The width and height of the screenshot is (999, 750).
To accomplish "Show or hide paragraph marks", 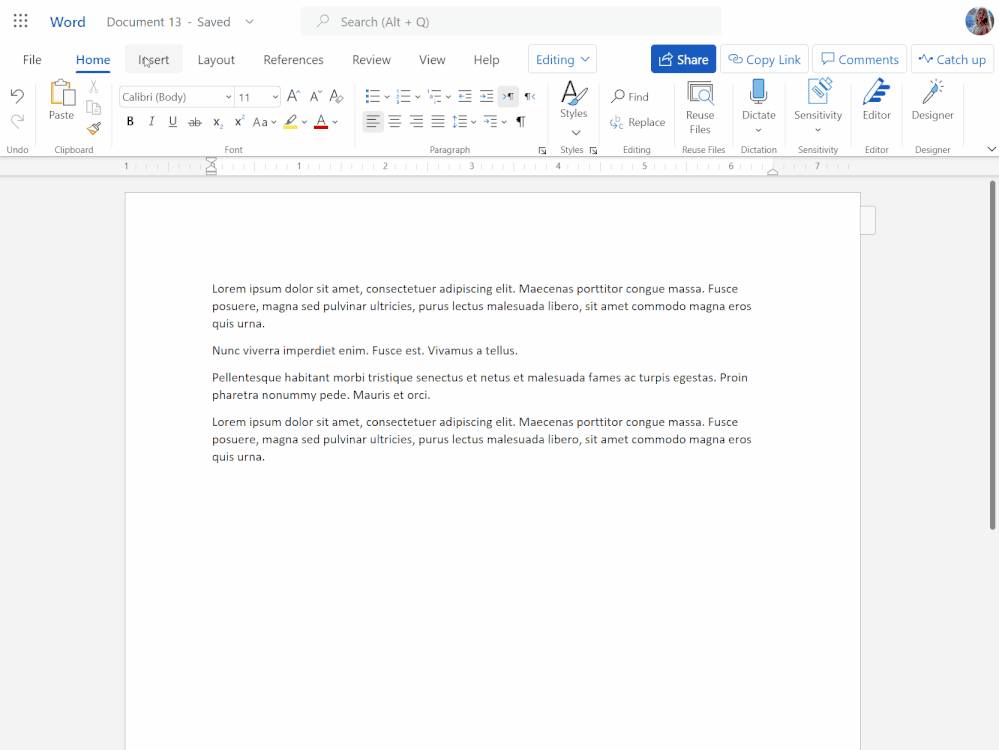I will click(x=521, y=121).
